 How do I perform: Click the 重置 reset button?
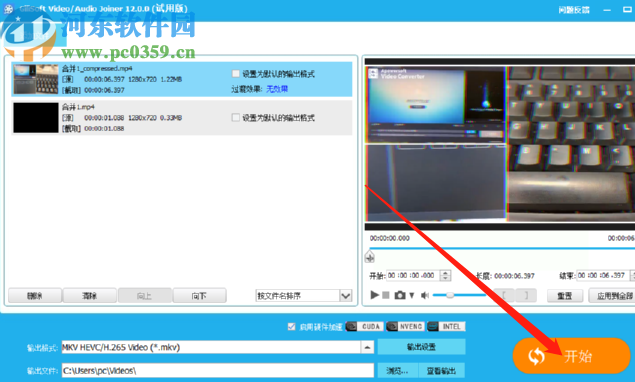pos(565,296)
